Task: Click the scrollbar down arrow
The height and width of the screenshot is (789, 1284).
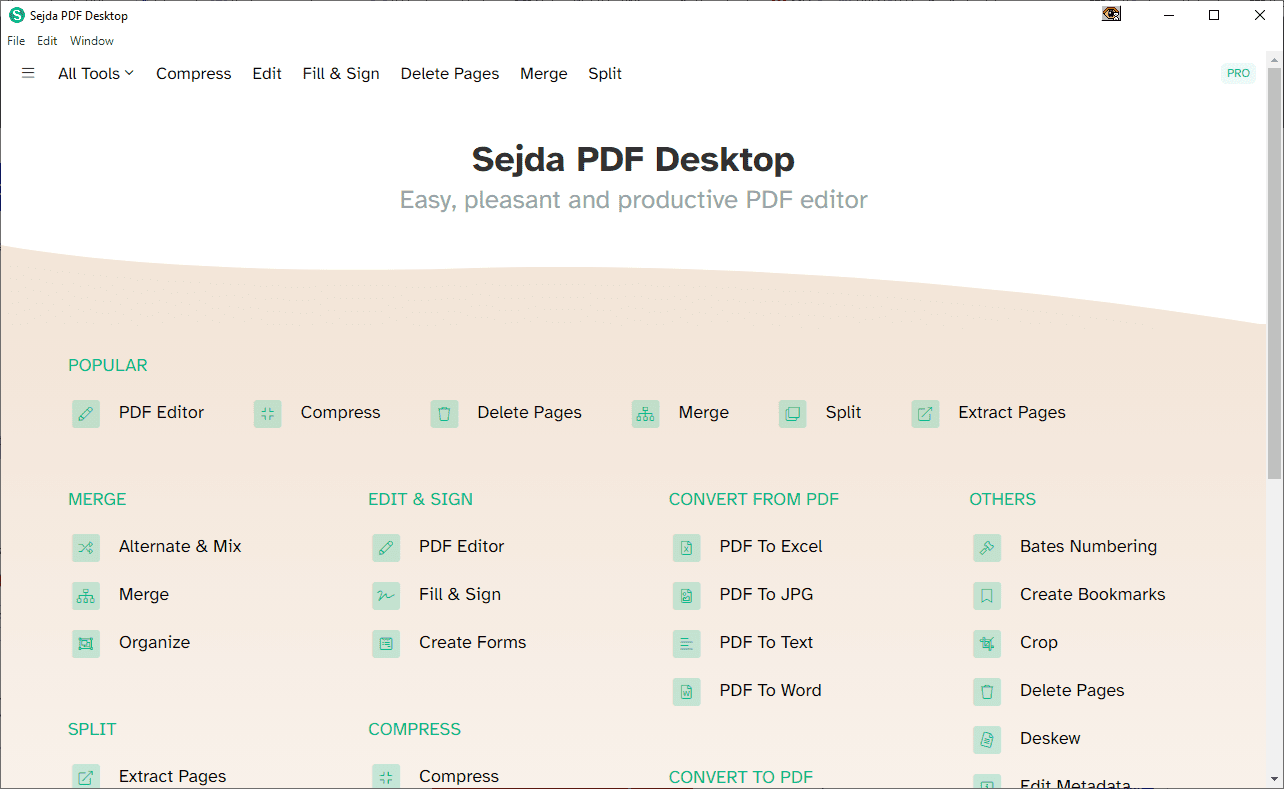Action: click(x=1274, y=779)
